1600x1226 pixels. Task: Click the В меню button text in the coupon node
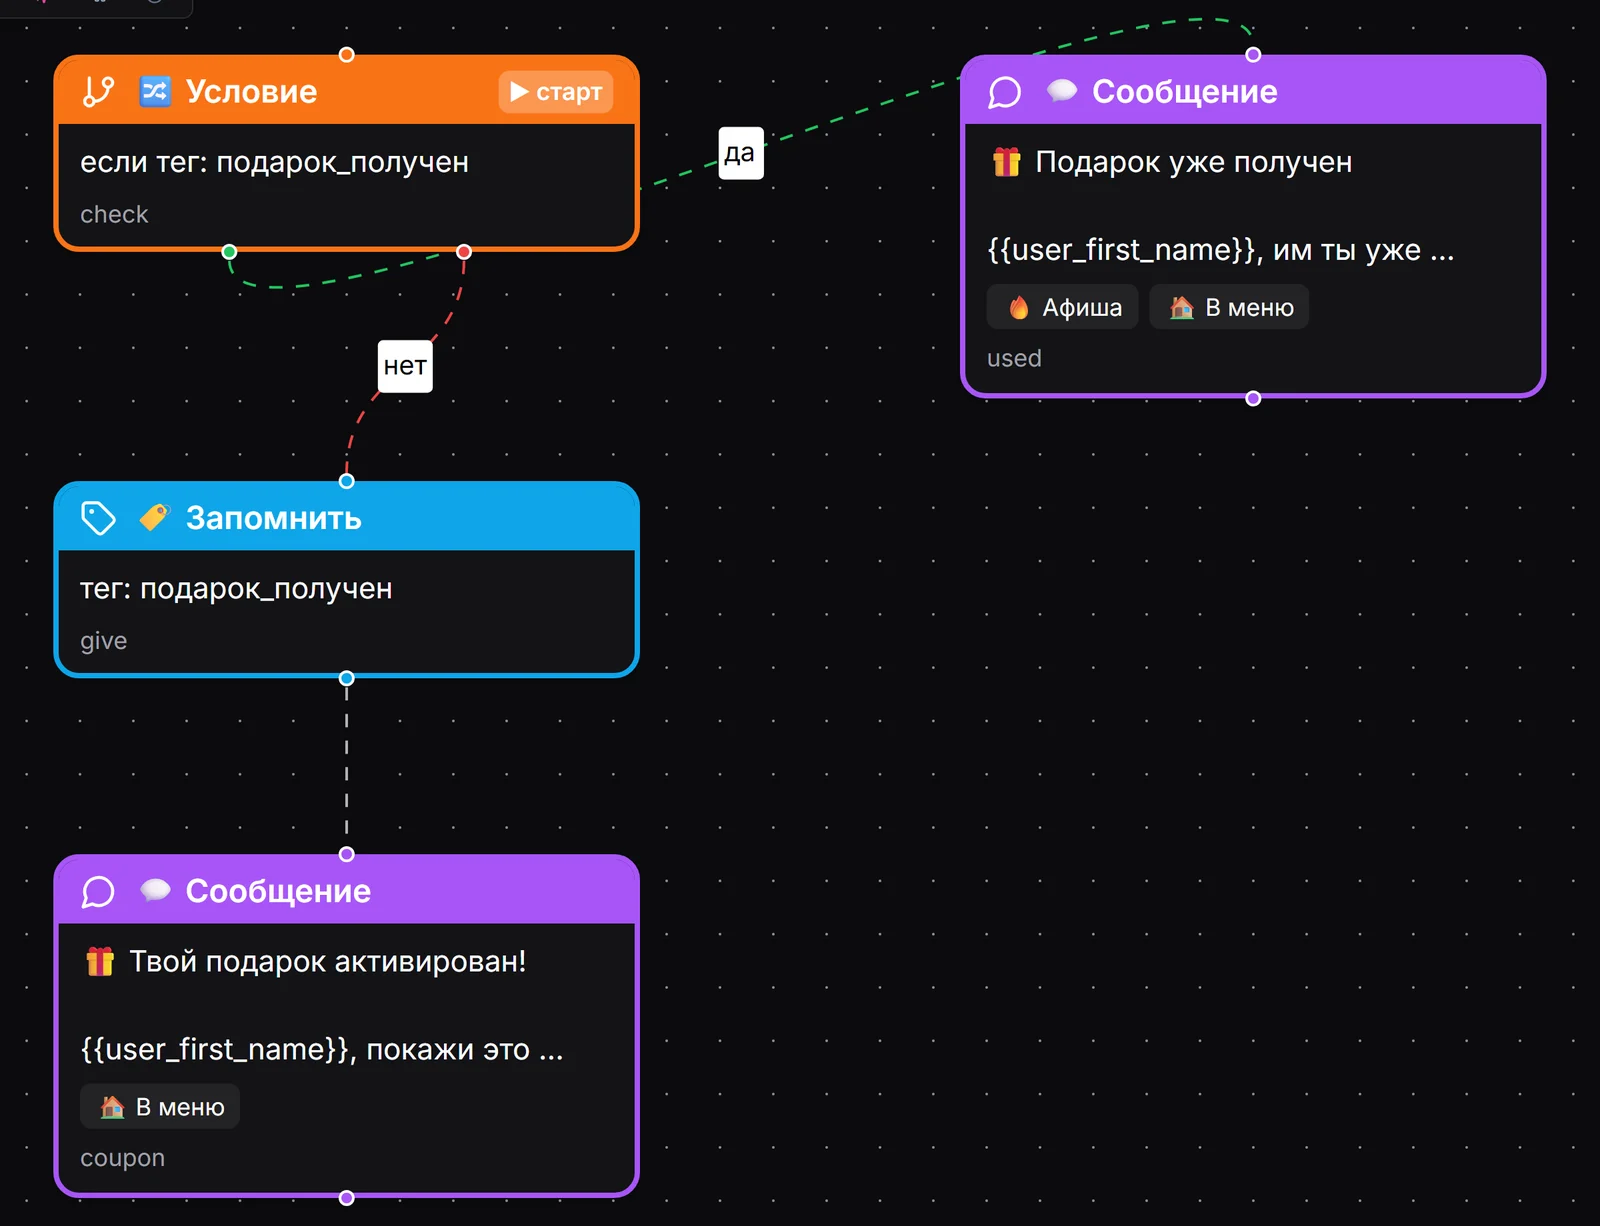(180, 1107)
